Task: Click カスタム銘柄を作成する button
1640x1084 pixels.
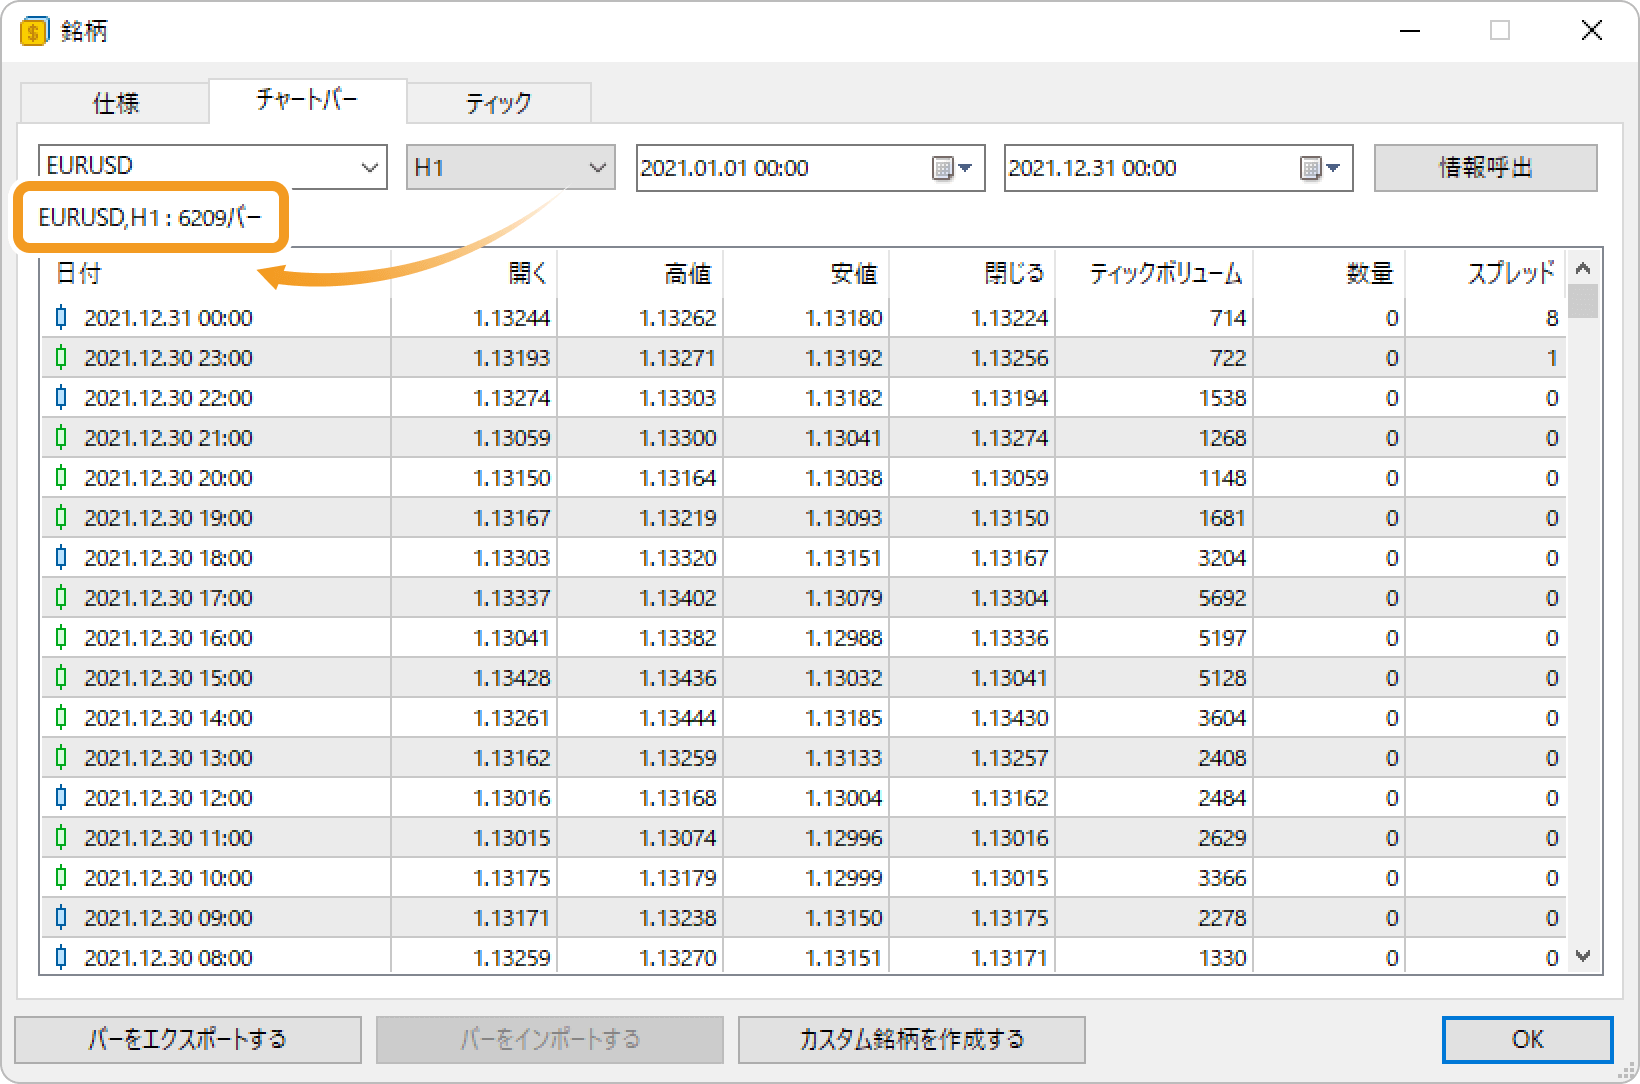Action: [x=911, y=1040]
